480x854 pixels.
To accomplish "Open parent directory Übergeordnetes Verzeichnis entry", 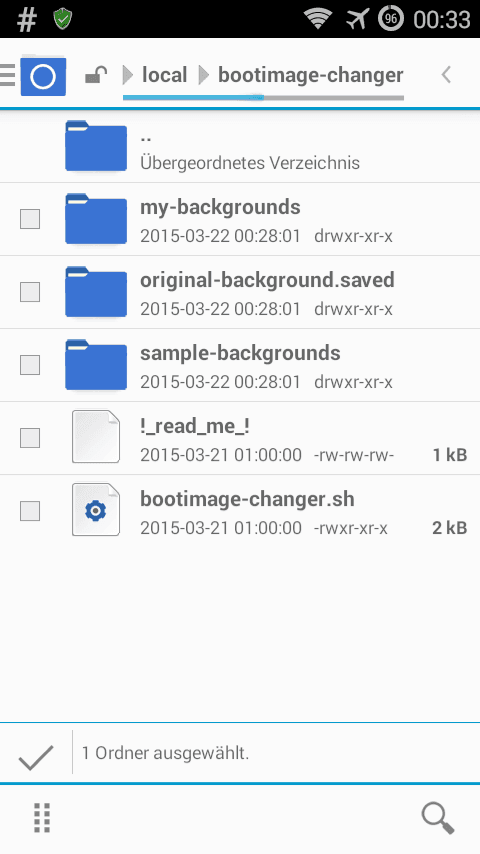I will click(240, 147).
